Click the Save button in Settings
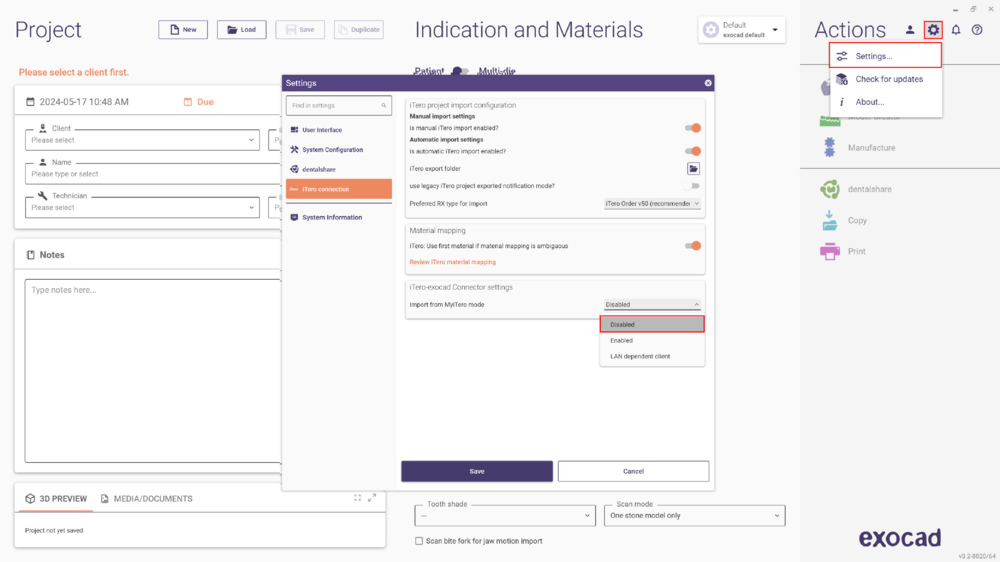 tap(477, 471)
